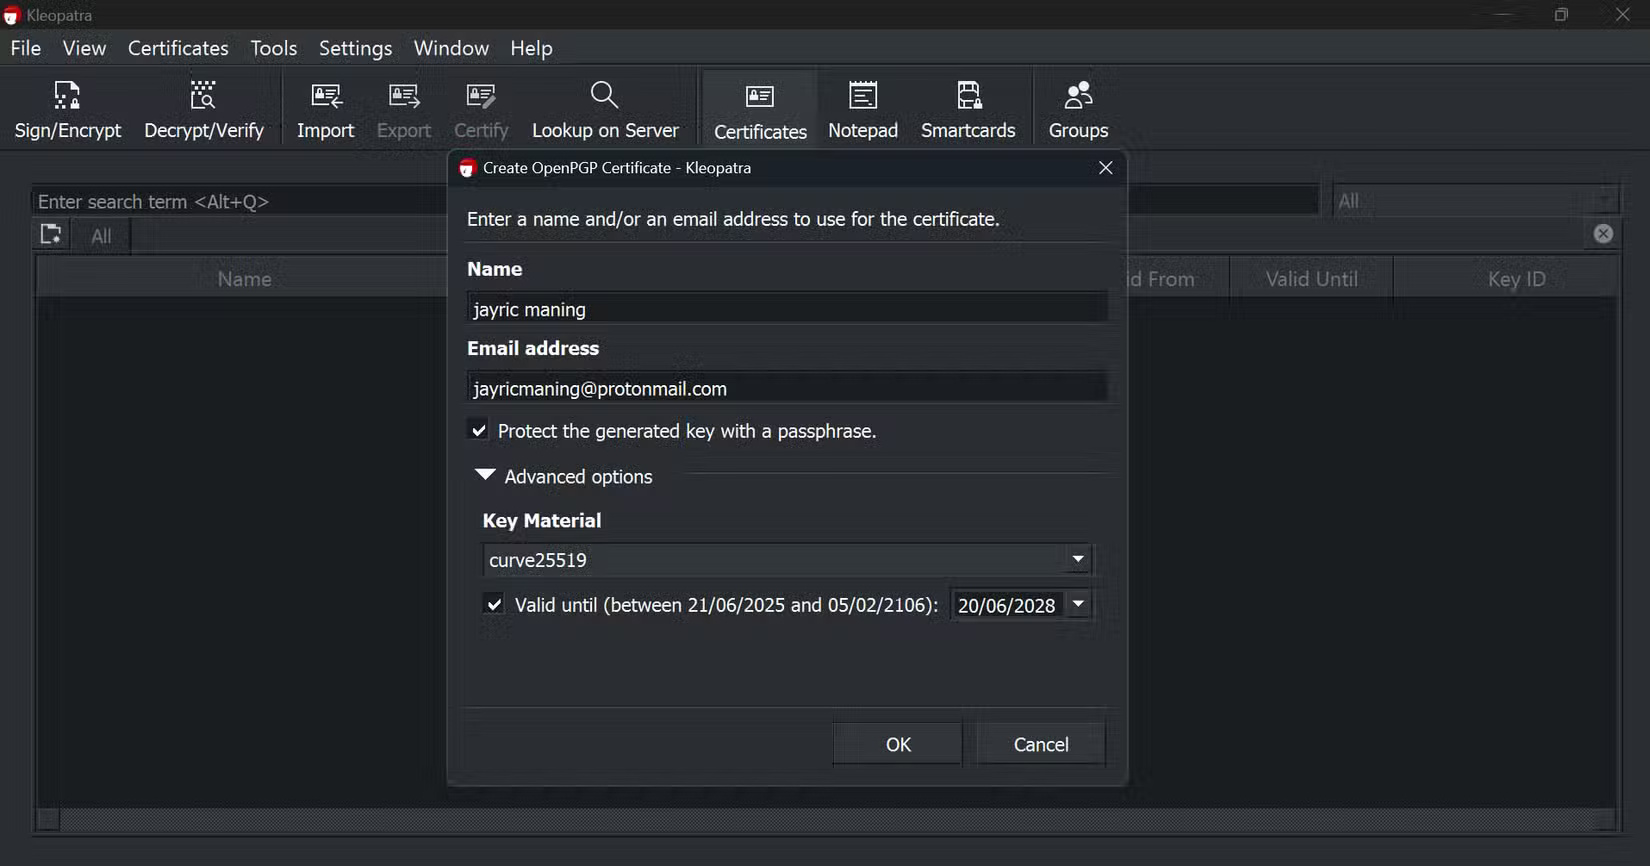Uncheck Protect the generated key with passphrase
1650x866 pixels.
point(479,431)
